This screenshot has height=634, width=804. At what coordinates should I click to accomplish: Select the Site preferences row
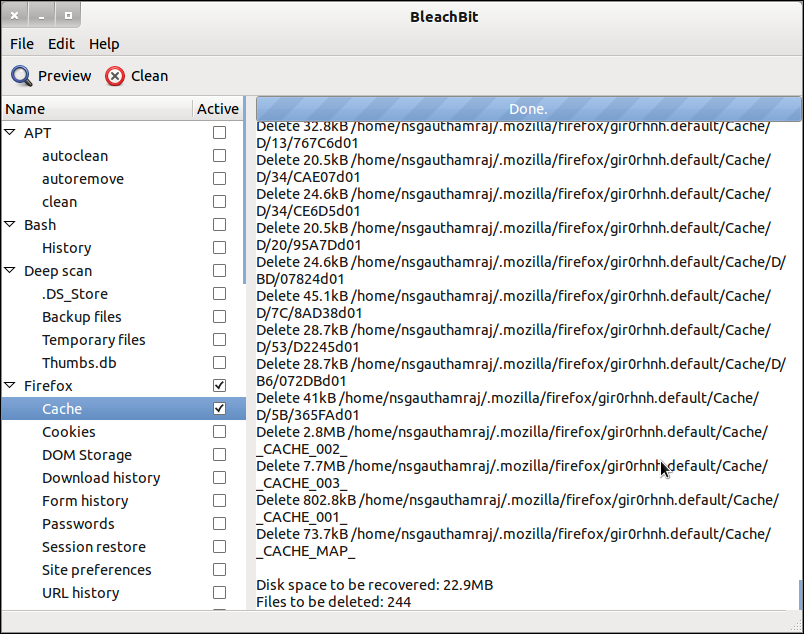pos(123,569)
